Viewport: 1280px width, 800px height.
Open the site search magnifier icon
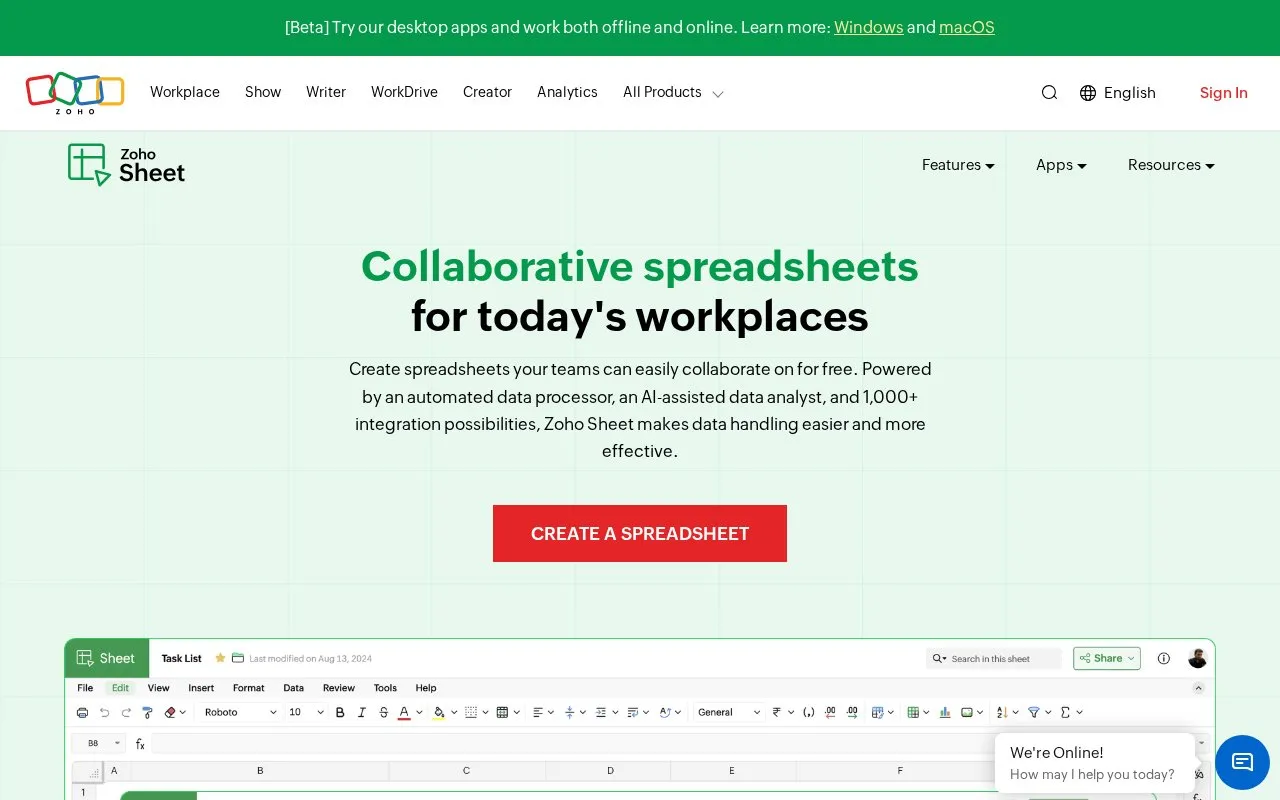1049,93
